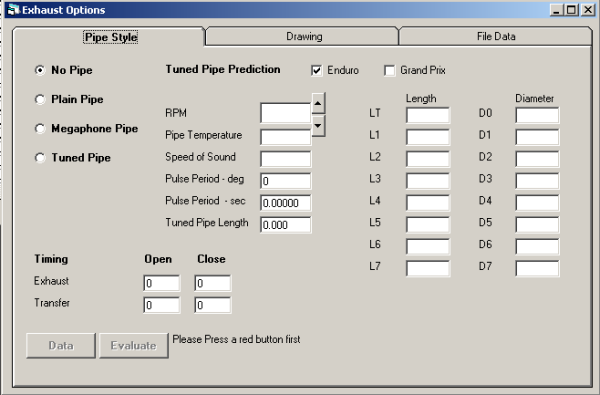
Task: Switch to the Drawing tab
Action: [x=302, y=36]
